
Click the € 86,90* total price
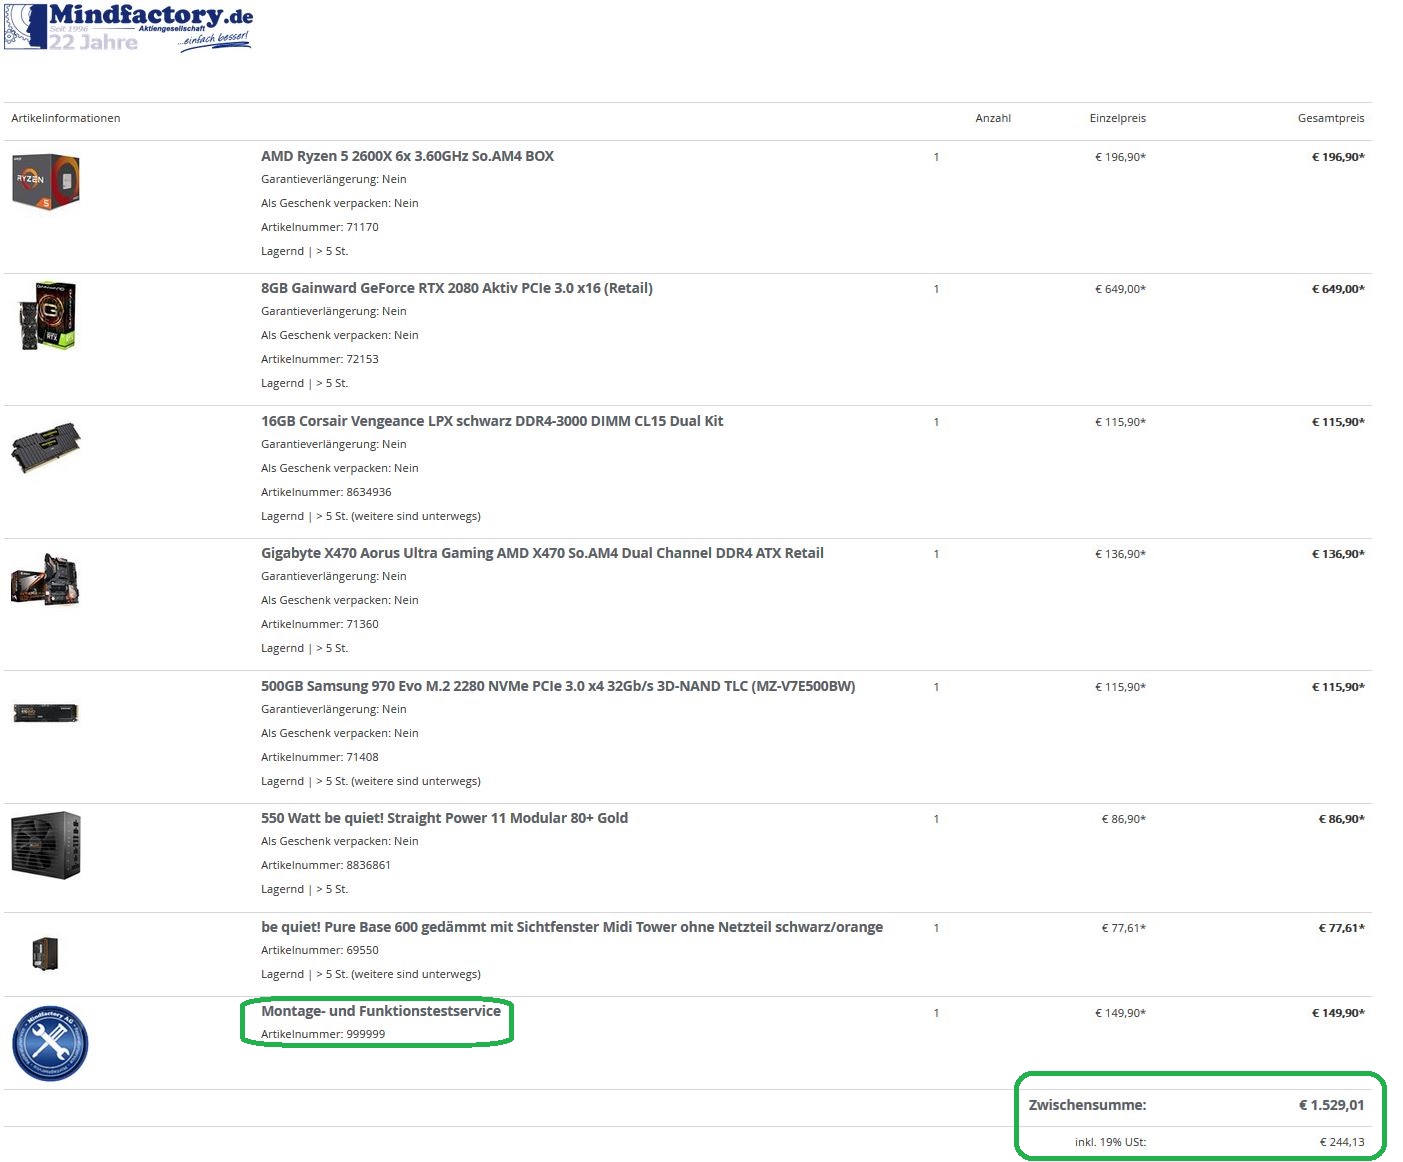[1341, 819]
